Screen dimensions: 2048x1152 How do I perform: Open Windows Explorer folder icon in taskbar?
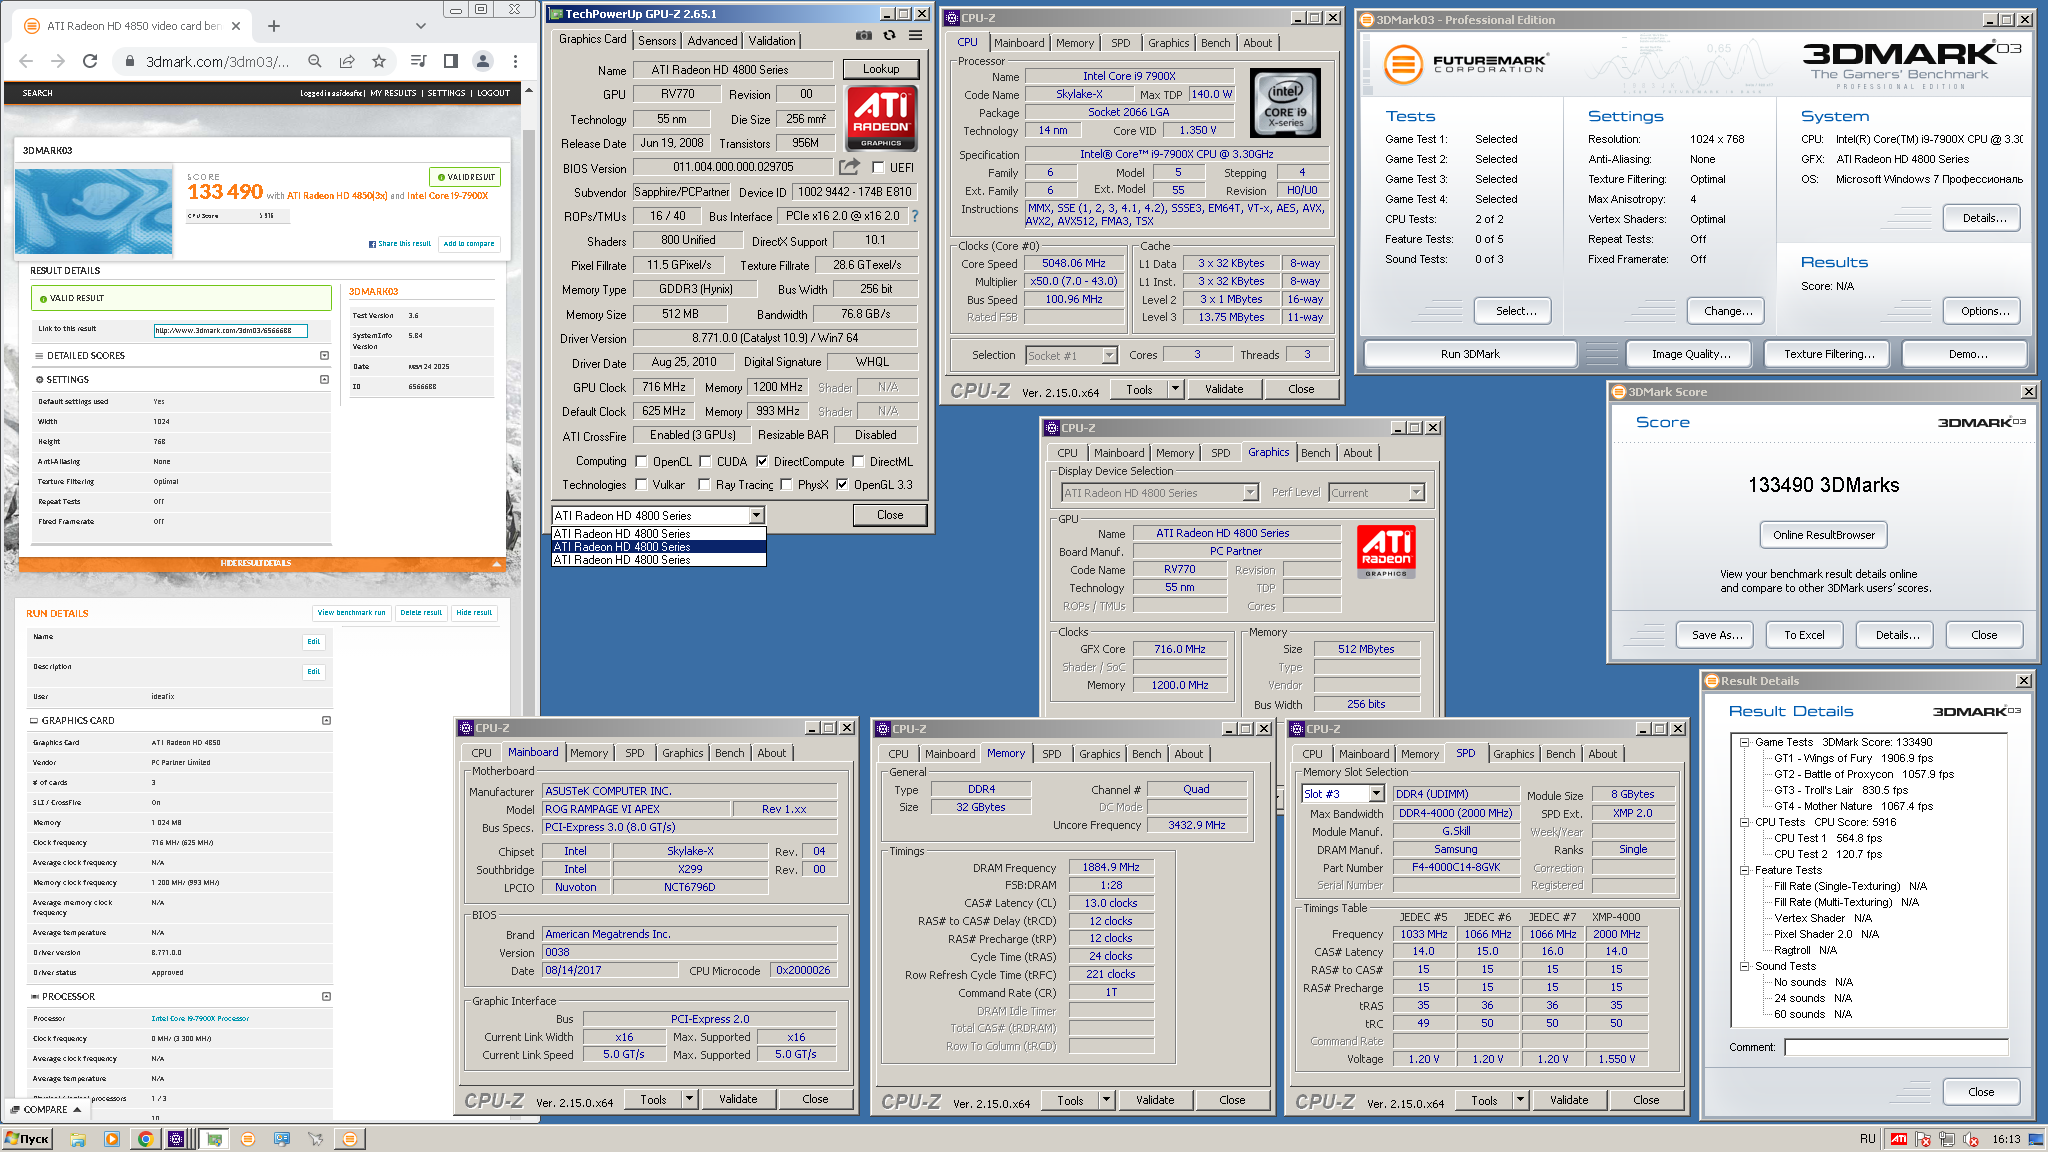[x=78, y=1139]
